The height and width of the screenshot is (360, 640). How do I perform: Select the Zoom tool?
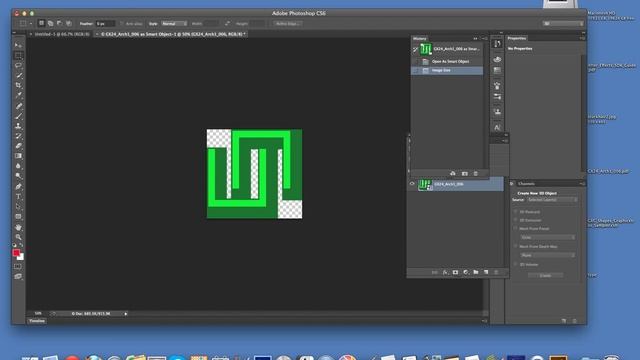(18, 237)
